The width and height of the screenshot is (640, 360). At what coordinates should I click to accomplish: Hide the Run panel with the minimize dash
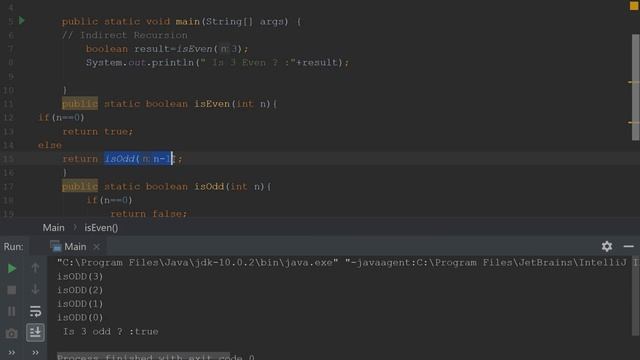click(x=629, y=247)
